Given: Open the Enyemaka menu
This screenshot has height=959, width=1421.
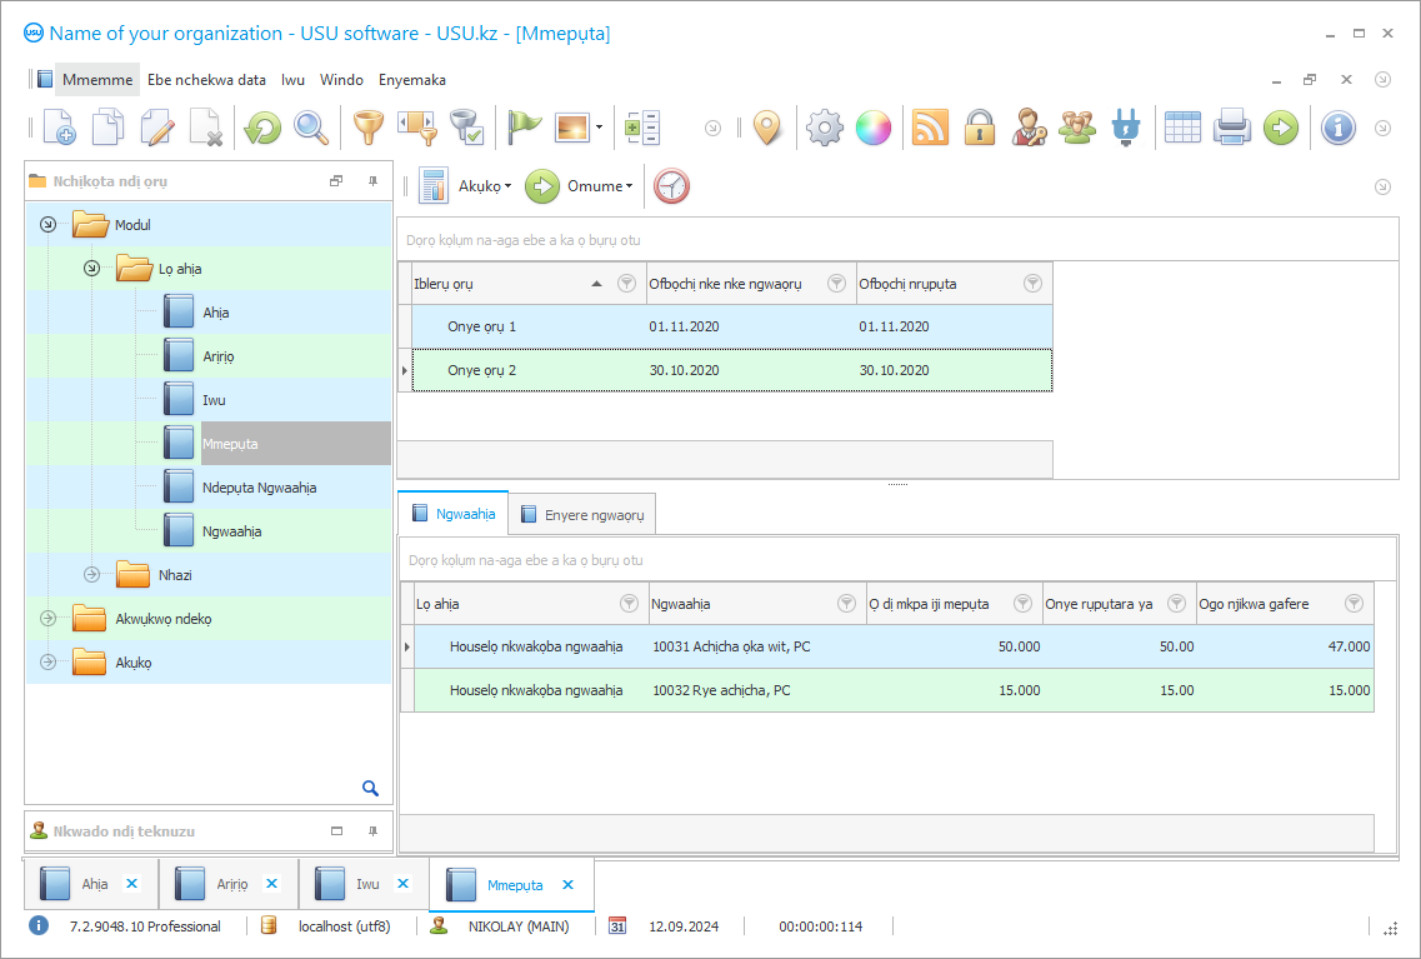Looking at the screenshot, I should coord(412,80).
